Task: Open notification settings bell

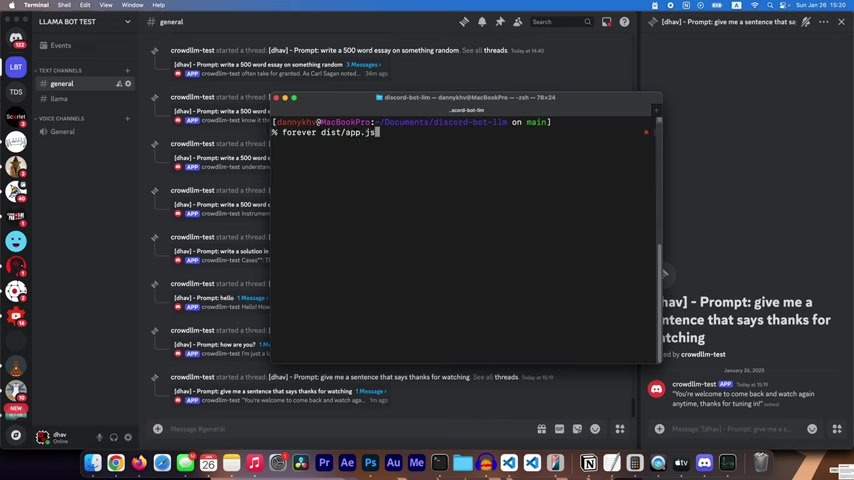Action: [x=482, y=22]
